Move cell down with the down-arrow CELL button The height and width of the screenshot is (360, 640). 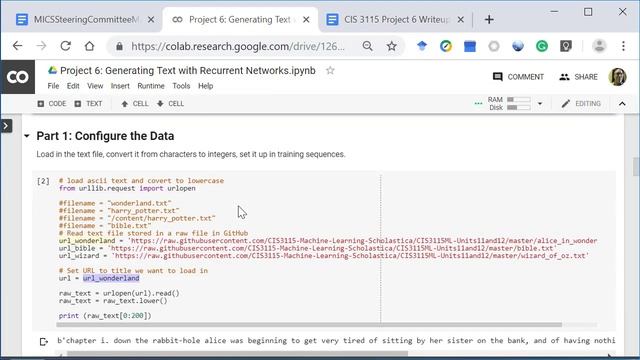coord(170,104)
